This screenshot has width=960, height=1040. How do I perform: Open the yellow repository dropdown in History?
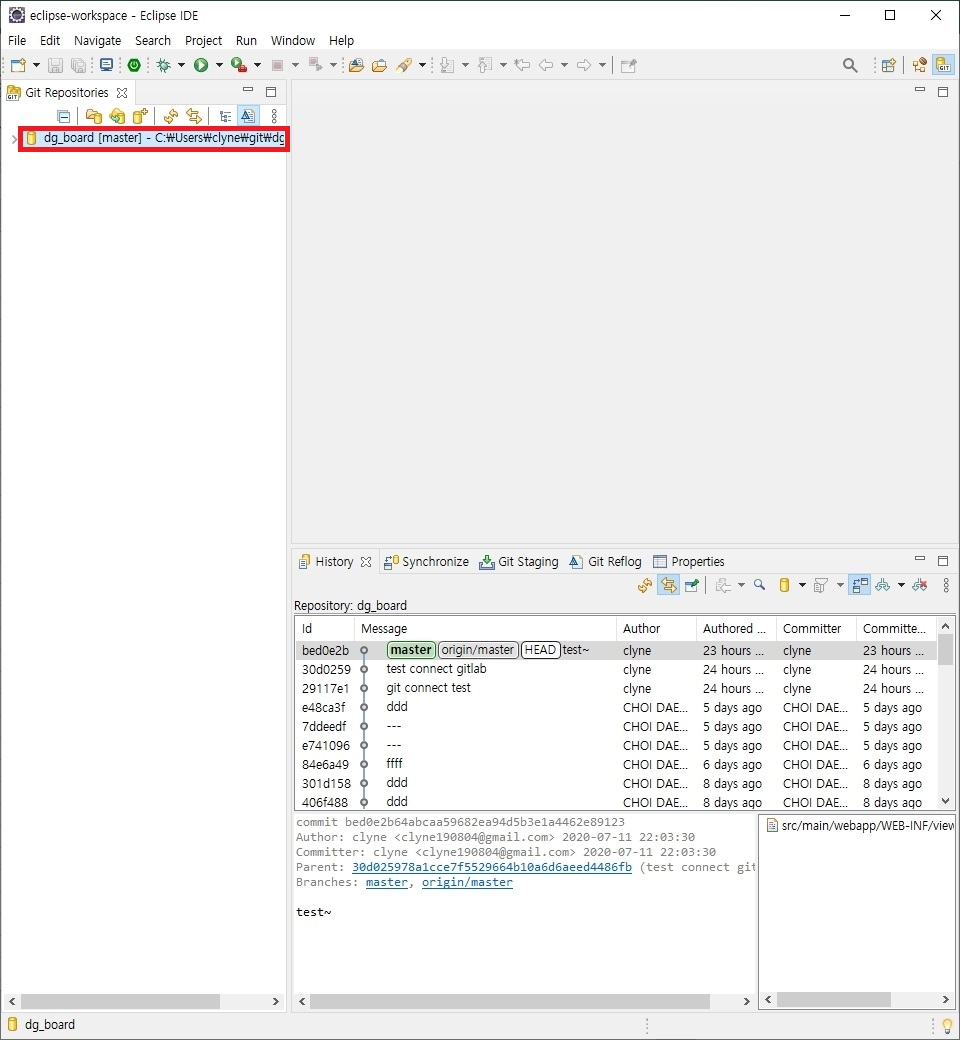pos(802,585)
